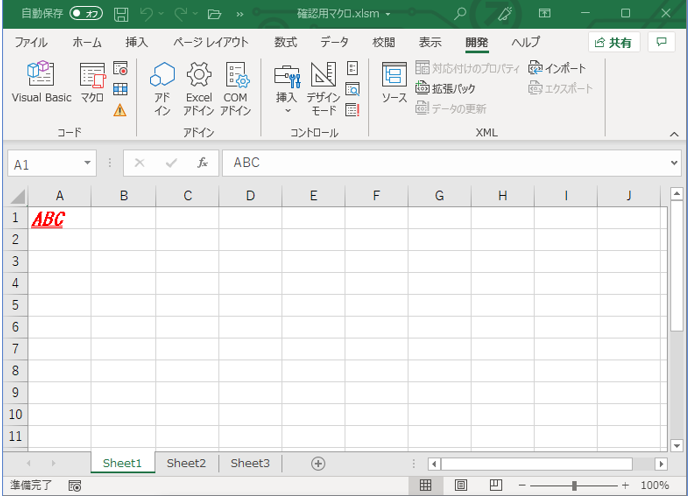The width and height of the screenshot is (688, 496).
Task: Expand more Quick Access commands
Action: (x=240, y=14)
